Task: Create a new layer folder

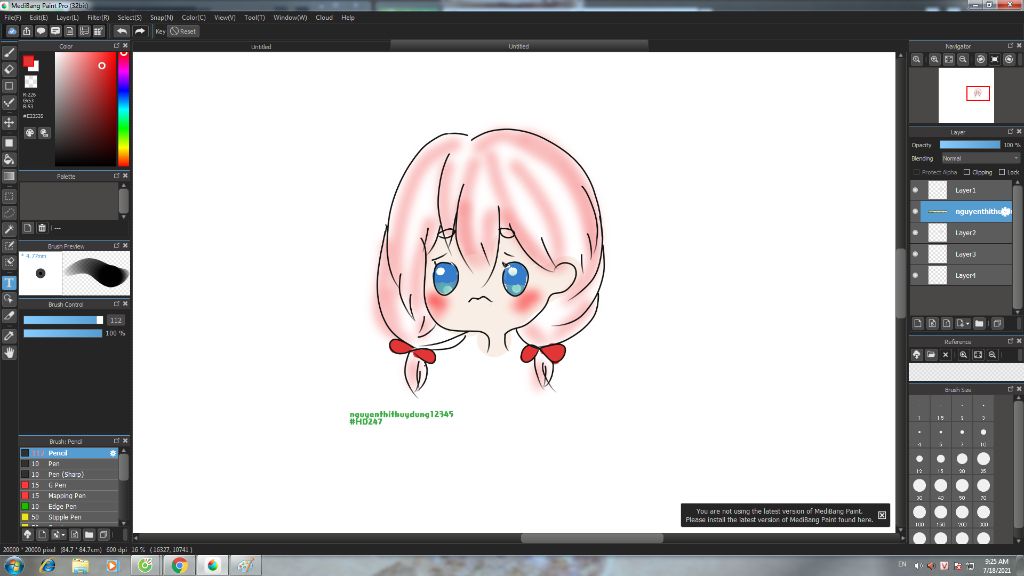Action: coord(979,323)
